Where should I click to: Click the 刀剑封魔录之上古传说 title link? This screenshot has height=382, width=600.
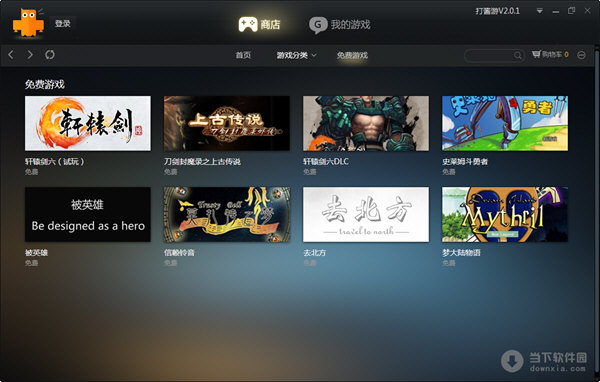coord(202,162)
